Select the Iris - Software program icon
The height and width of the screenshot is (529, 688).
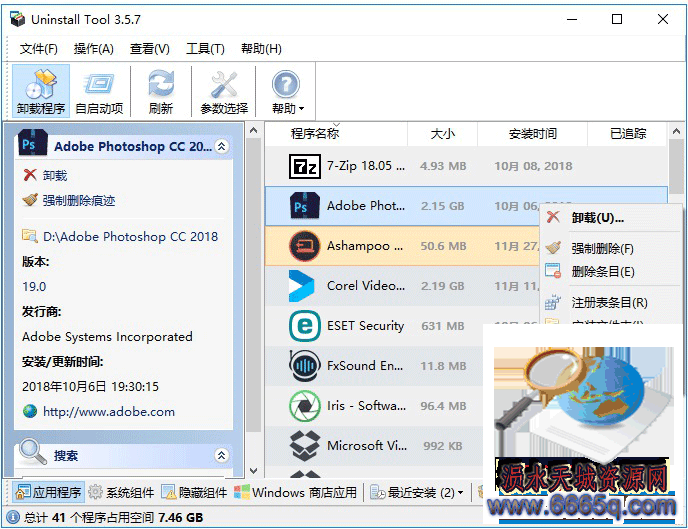pyautogui.click(x=305, y=406)
